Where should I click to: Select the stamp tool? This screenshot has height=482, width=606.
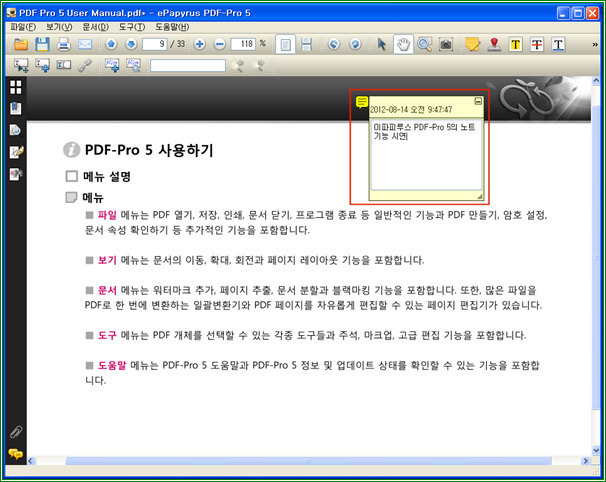pos(494,44)
